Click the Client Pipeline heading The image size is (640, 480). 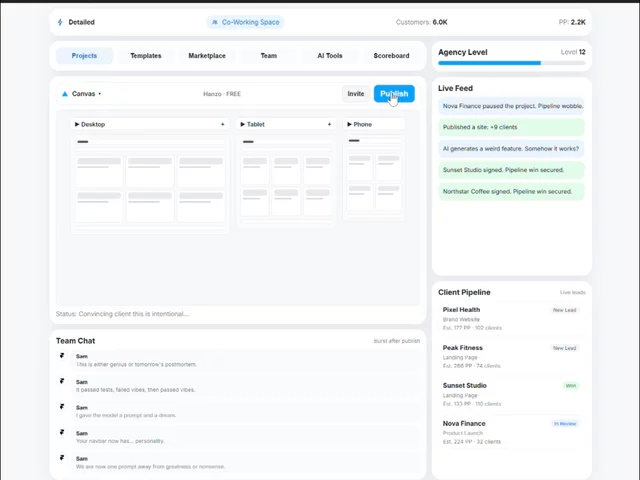point(464,292)
